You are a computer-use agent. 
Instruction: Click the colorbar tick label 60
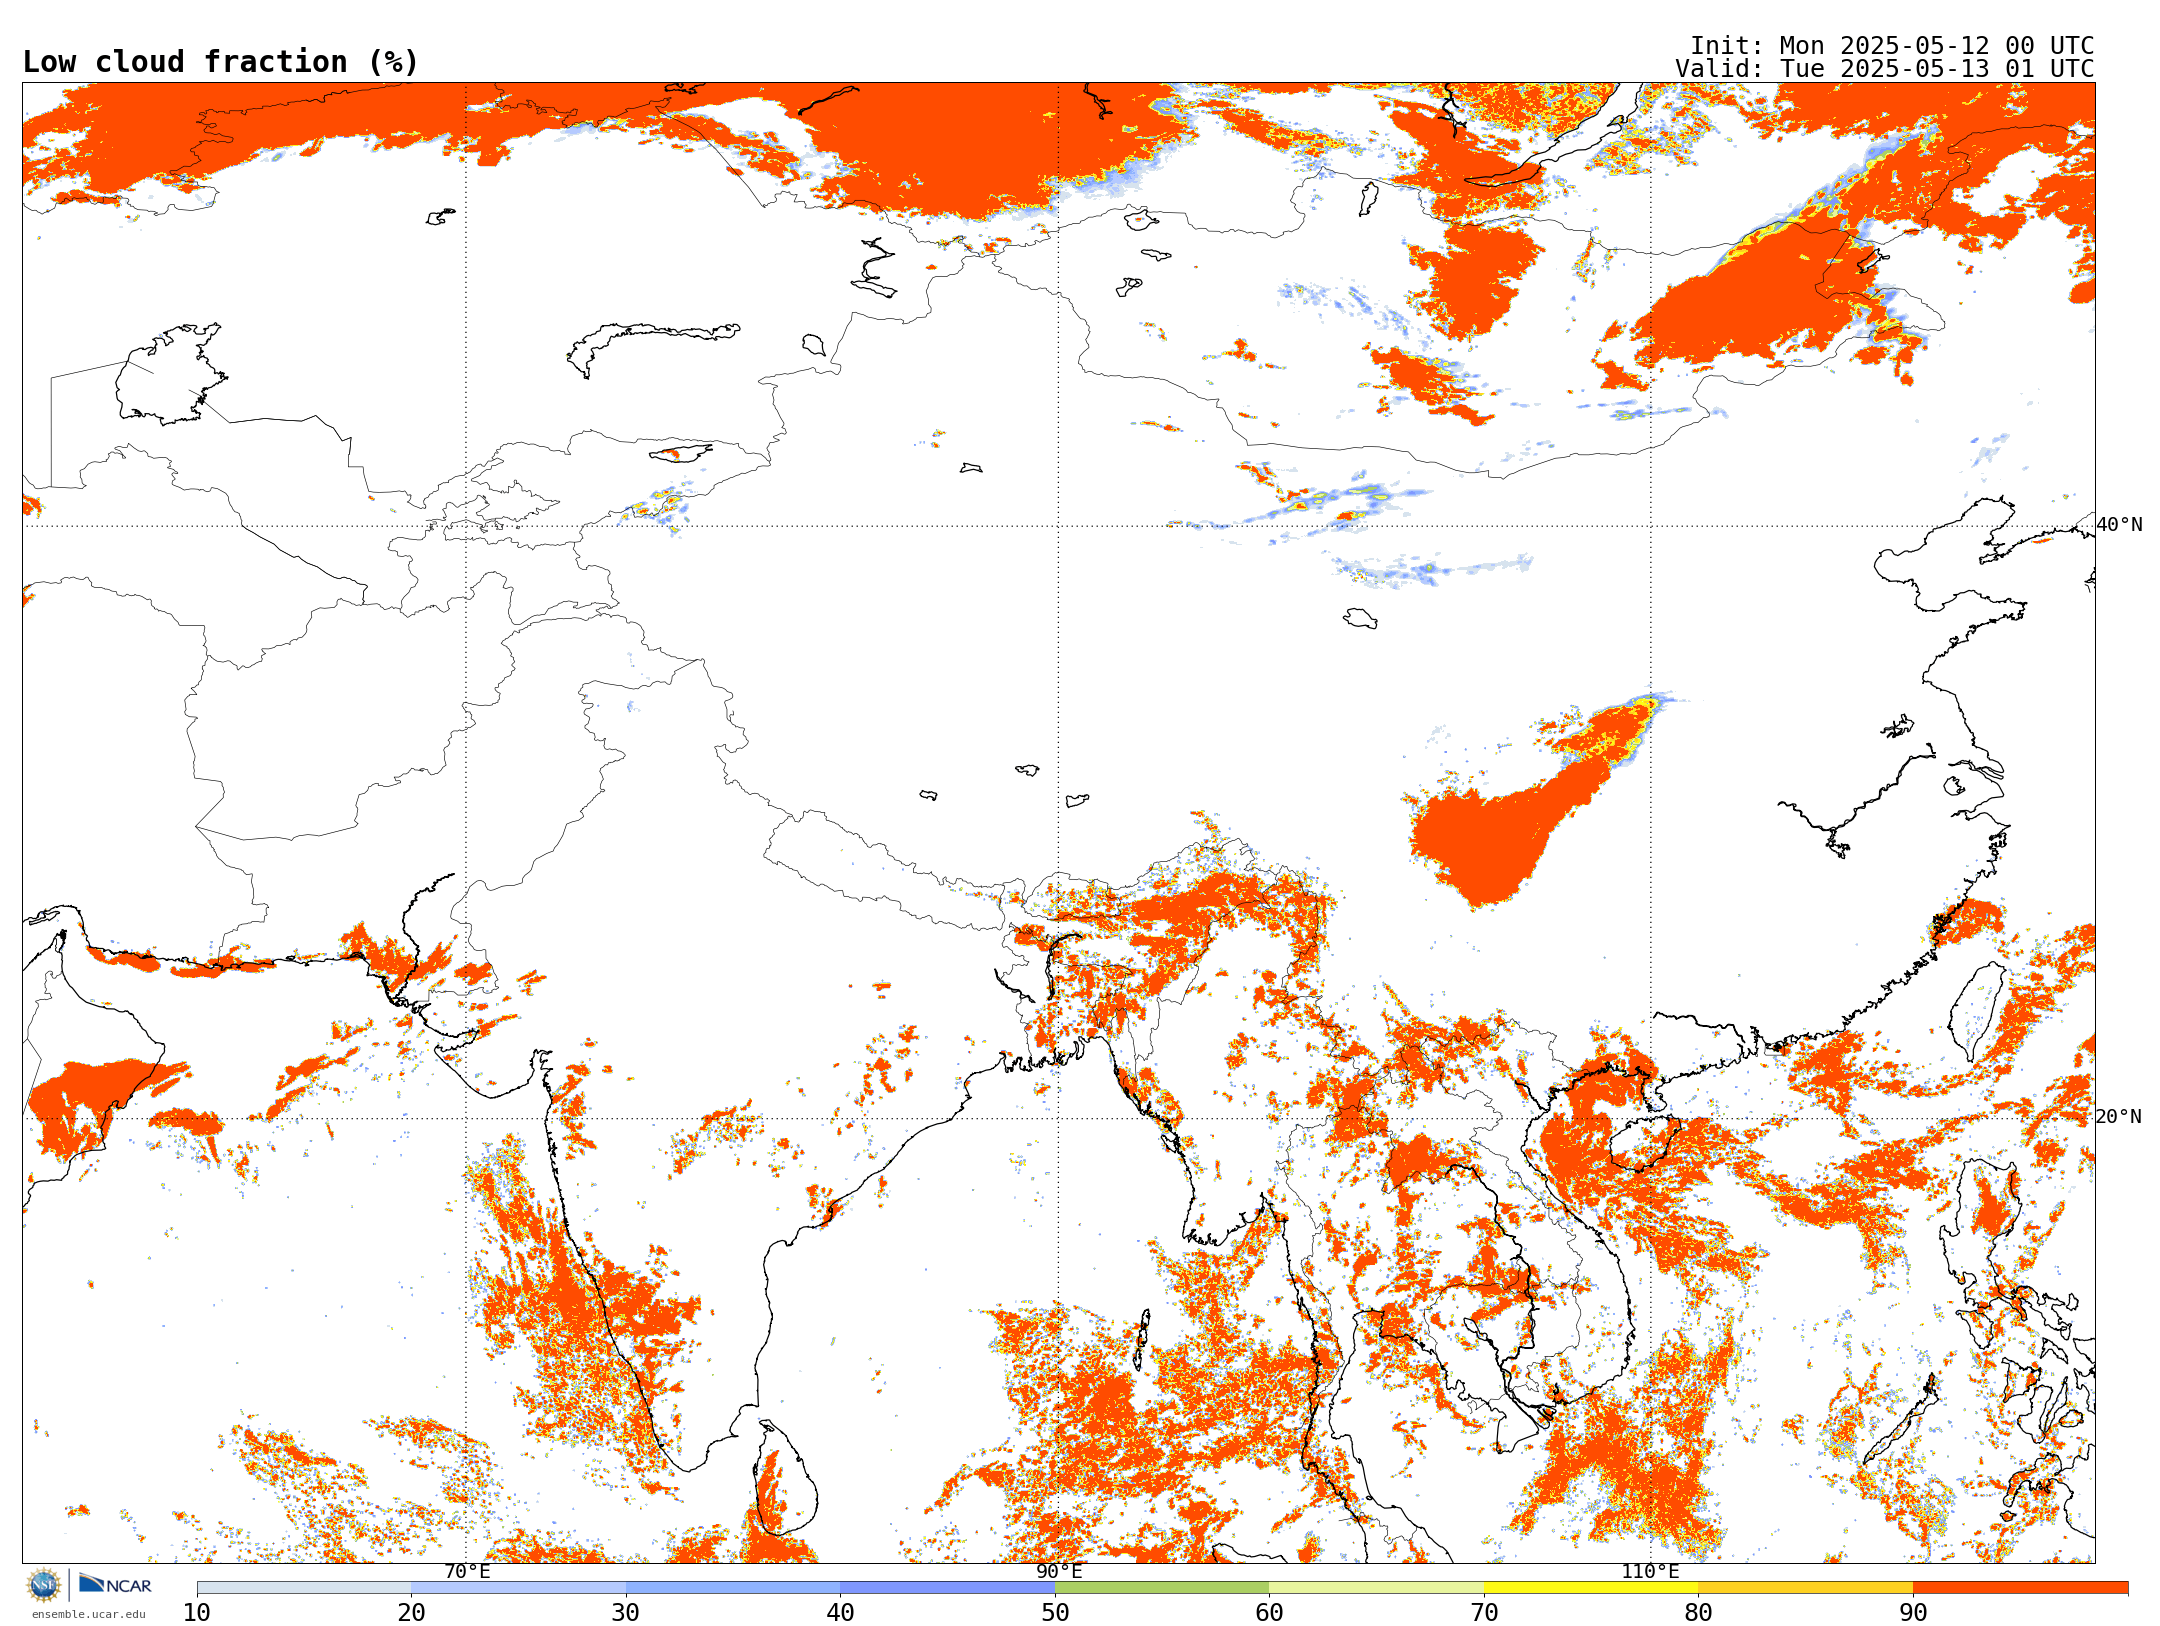point(1269,1613)
